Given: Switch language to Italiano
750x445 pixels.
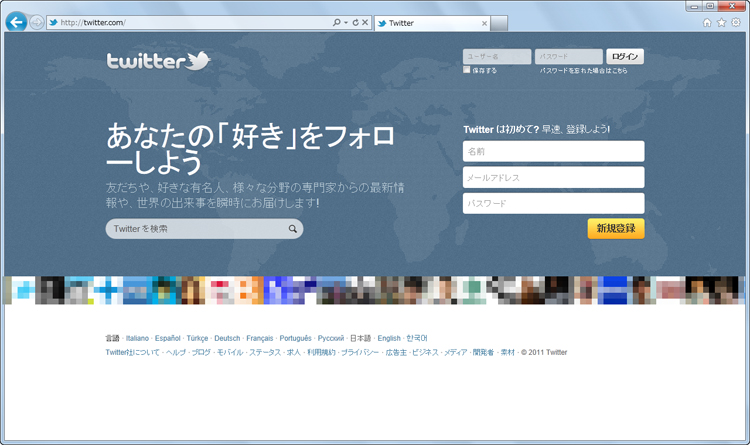Looking at the screenshot, I should point(137,338).
